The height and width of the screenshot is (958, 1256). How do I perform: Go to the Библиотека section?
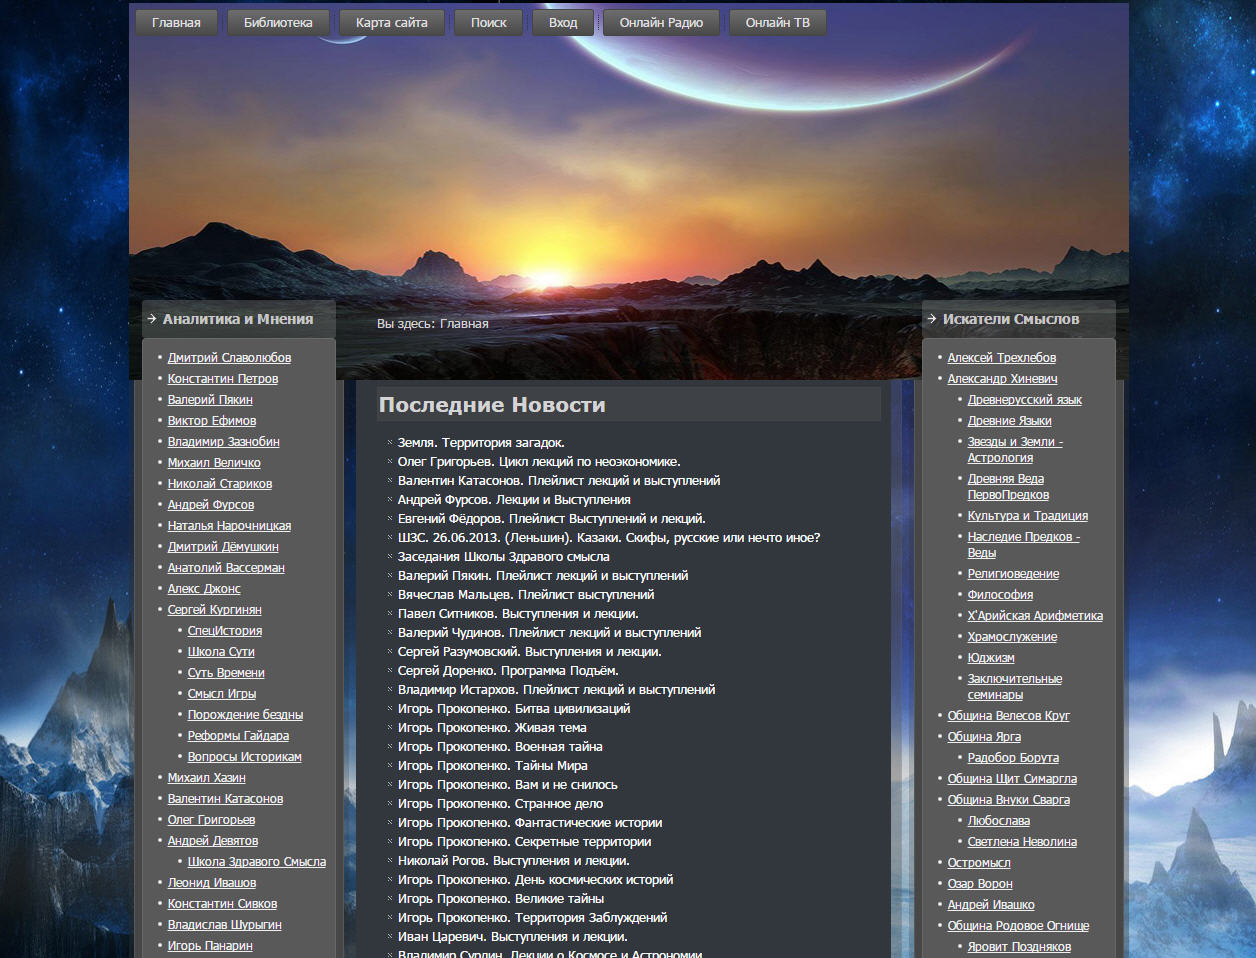pos(278,23)
